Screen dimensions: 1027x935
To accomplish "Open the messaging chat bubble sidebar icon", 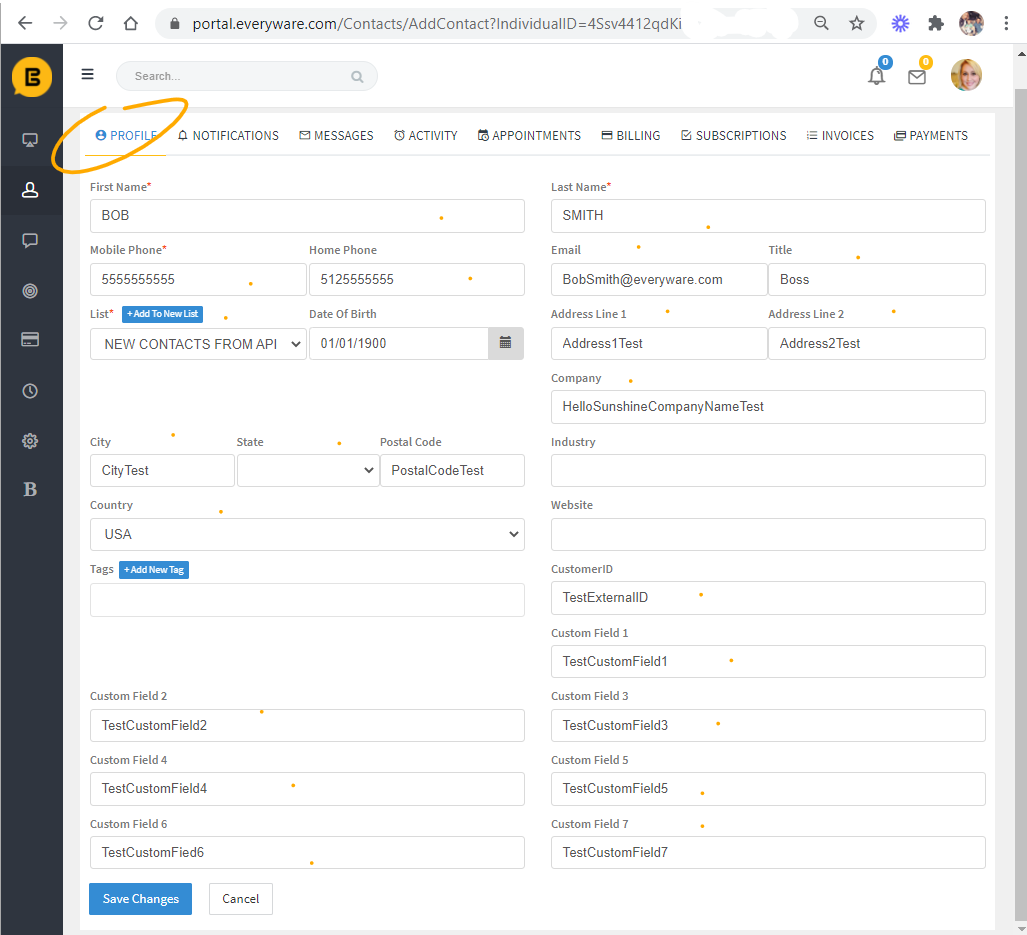I will click(x=30, y=240).
